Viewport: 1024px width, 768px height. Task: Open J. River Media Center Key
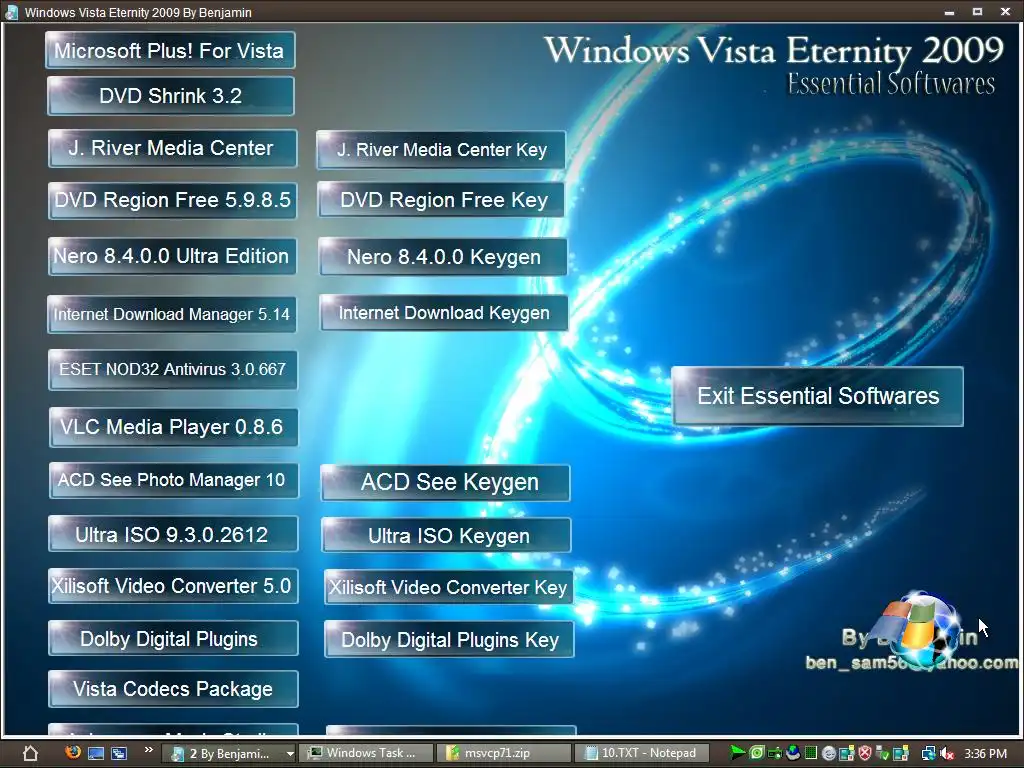(x=441, y=150)
